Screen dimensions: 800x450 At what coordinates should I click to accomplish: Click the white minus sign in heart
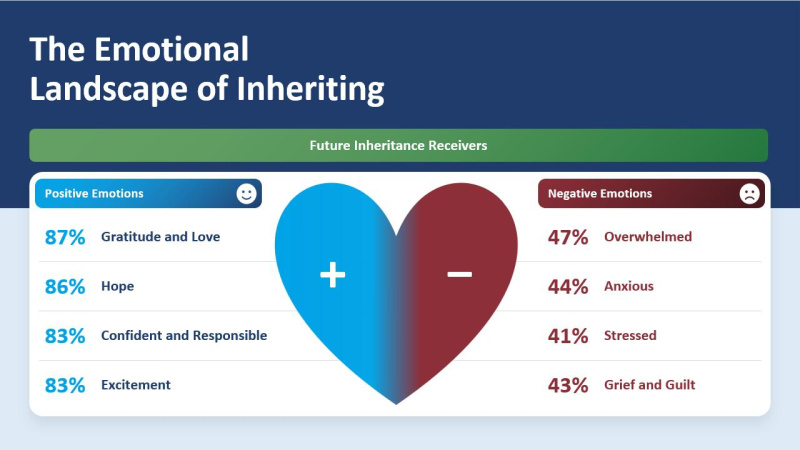(x=460, y=274)
